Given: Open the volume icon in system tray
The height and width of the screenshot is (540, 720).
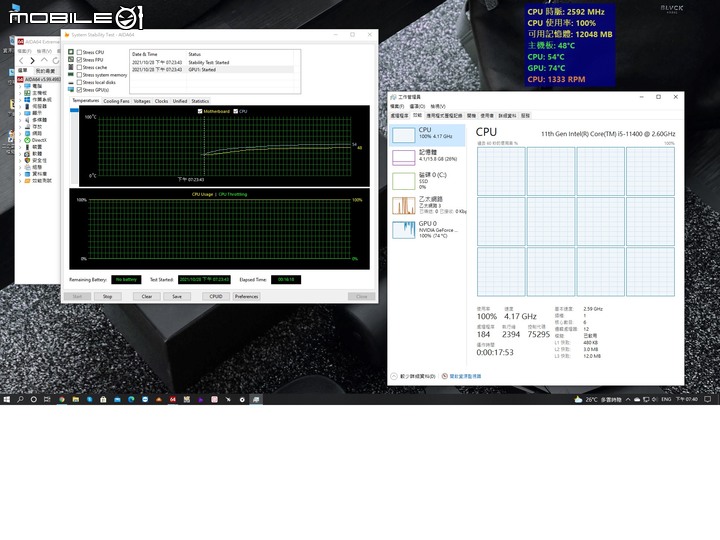Looking at the screenshot, I should tap(654, 399).
